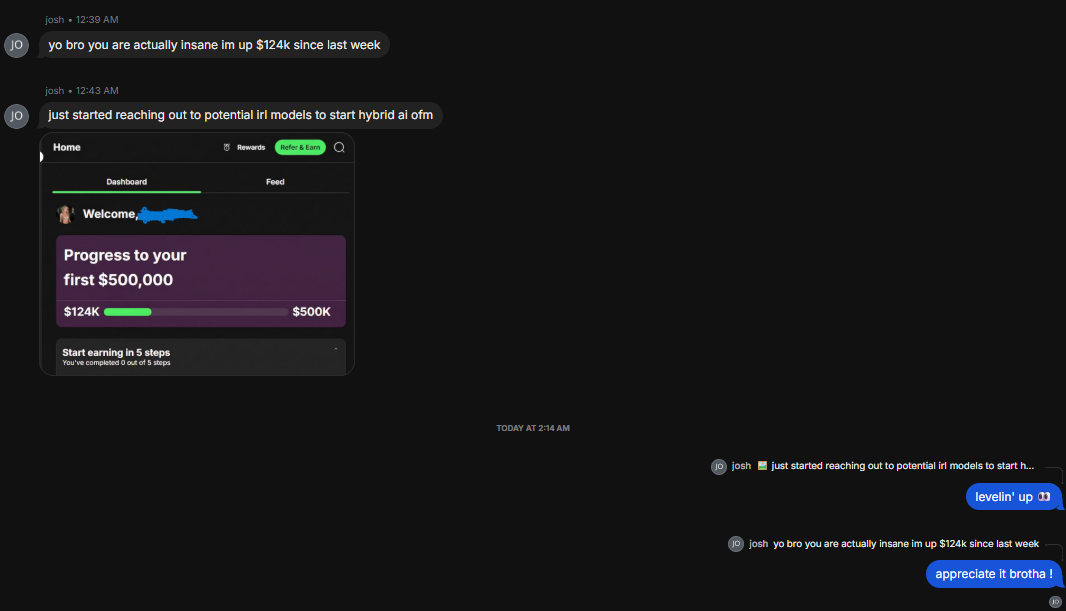The width and height of the screenshot is (1066, 611).
Task: Click the Rewards medal icon
Action: [227, 147]
